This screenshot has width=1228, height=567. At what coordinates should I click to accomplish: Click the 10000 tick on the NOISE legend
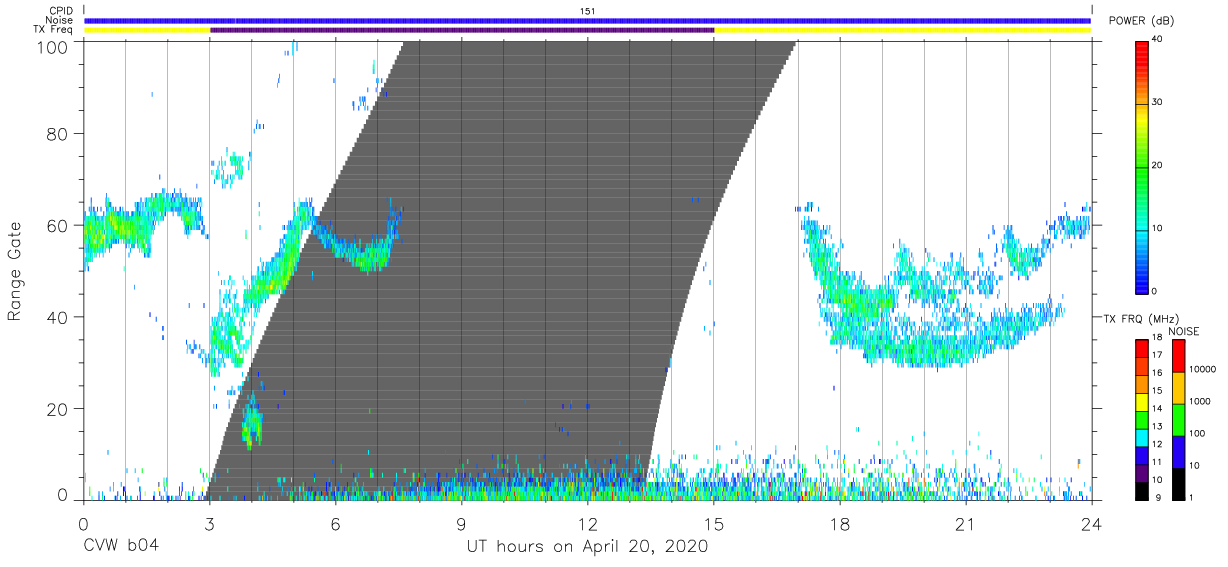tap(1202, 370)
